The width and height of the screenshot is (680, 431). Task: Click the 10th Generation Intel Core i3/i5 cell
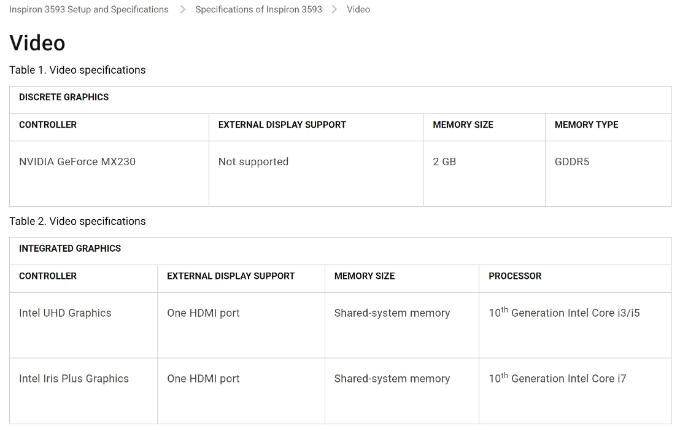564,312
